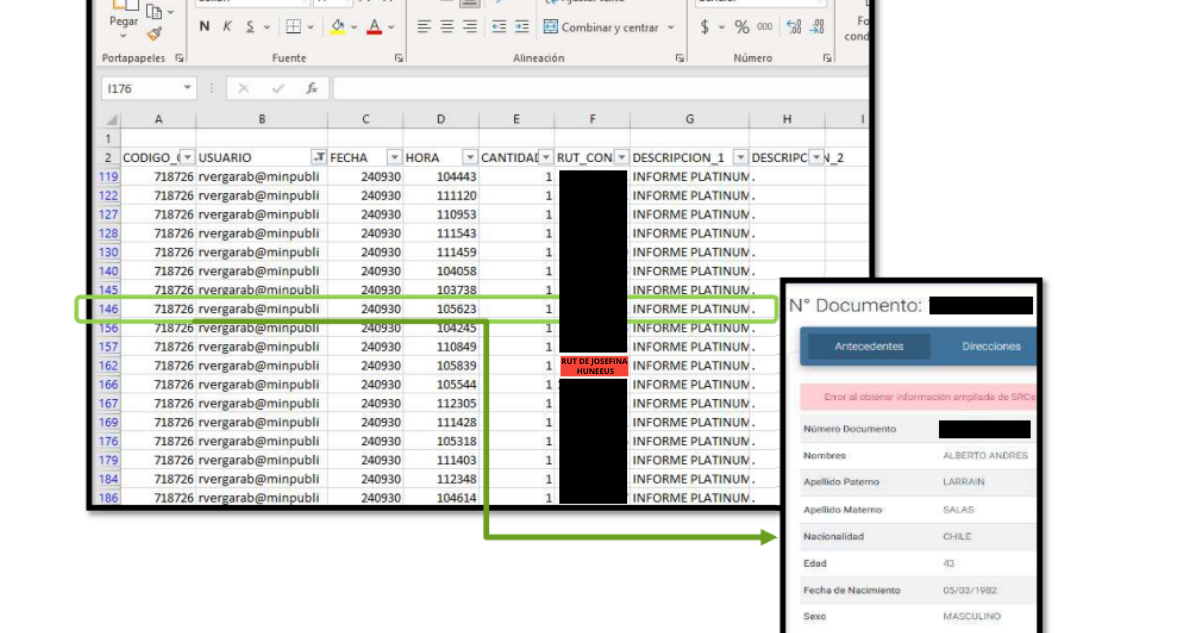The image size is (1200, 633).
Task: Switch to the Direcciones tab
Action: pos(991,346)
